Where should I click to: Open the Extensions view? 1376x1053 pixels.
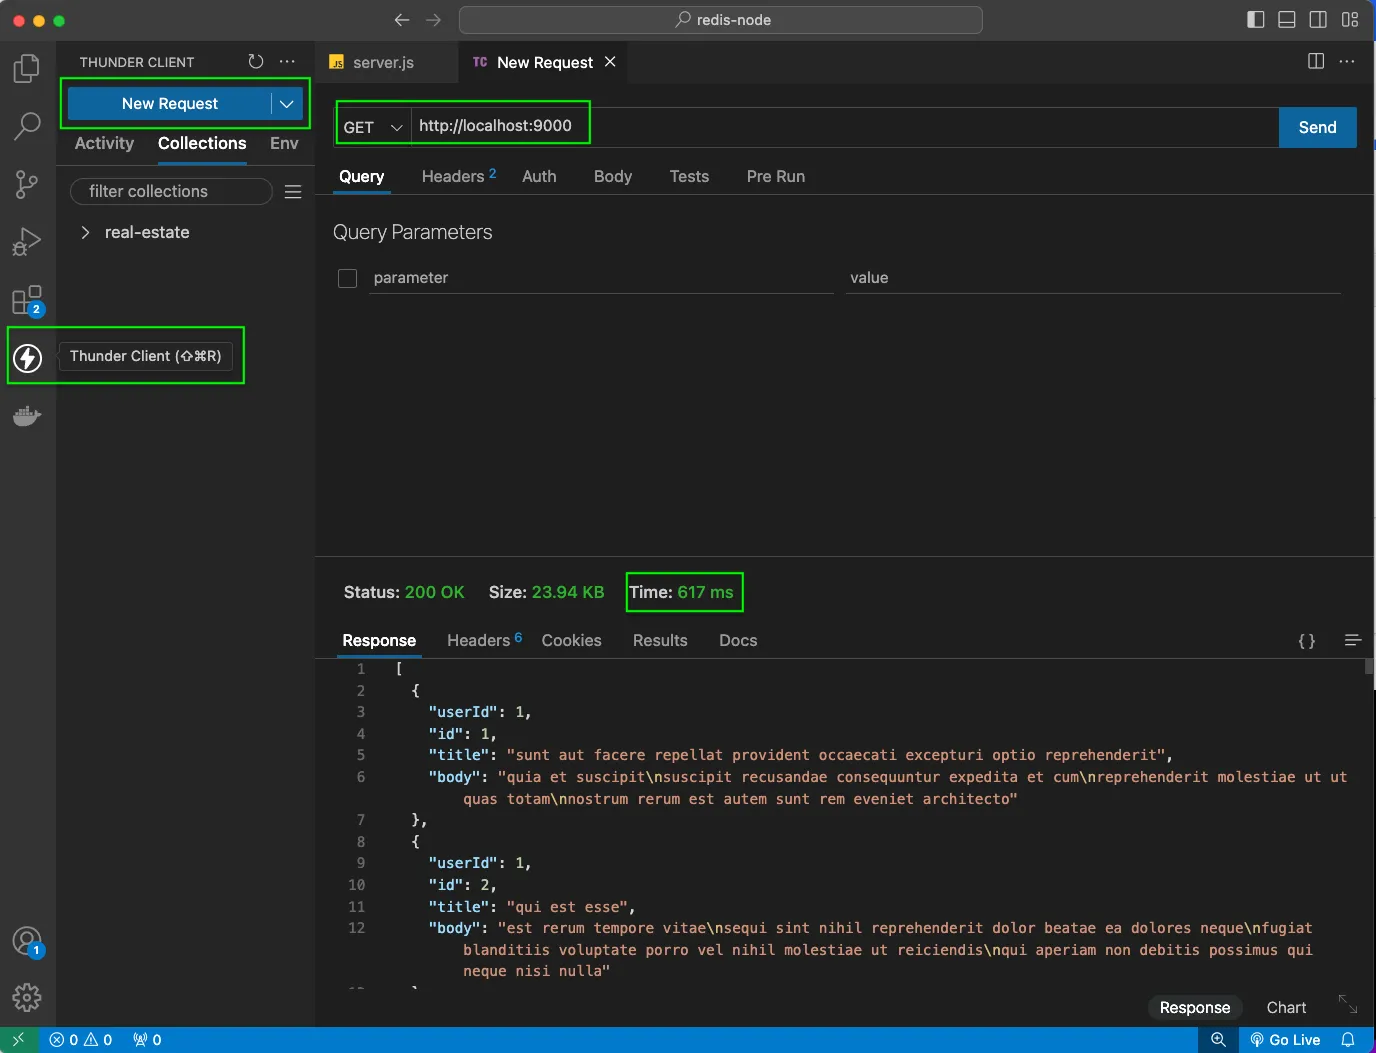27,300
